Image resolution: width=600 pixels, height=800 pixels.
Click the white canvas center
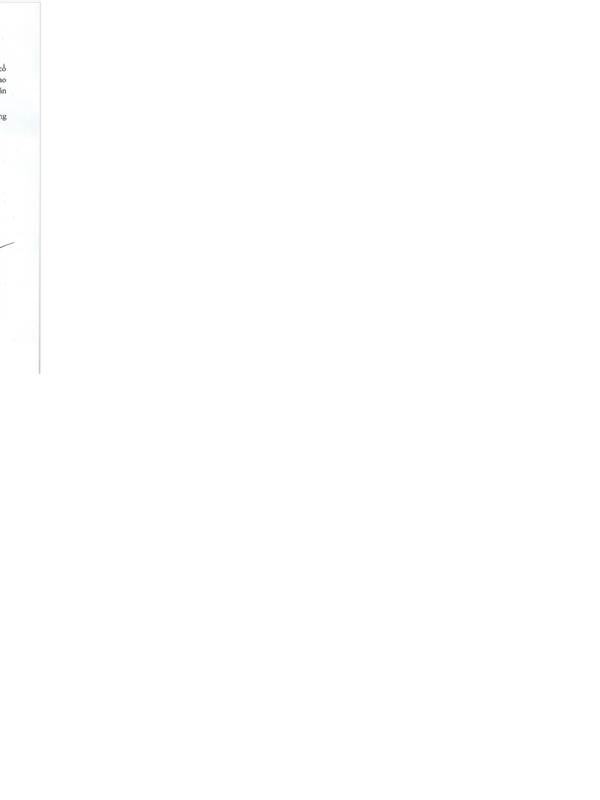point(300,400)
